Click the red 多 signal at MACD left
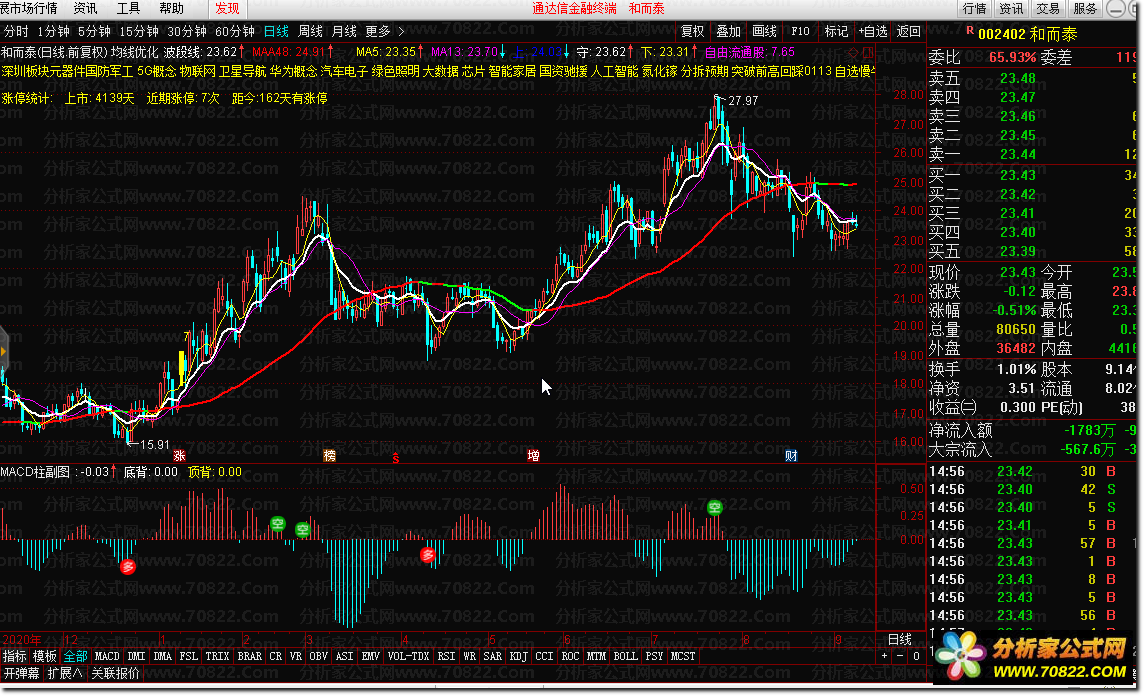The height and width of the screenshot is (696, 1145). click(128, 566)
